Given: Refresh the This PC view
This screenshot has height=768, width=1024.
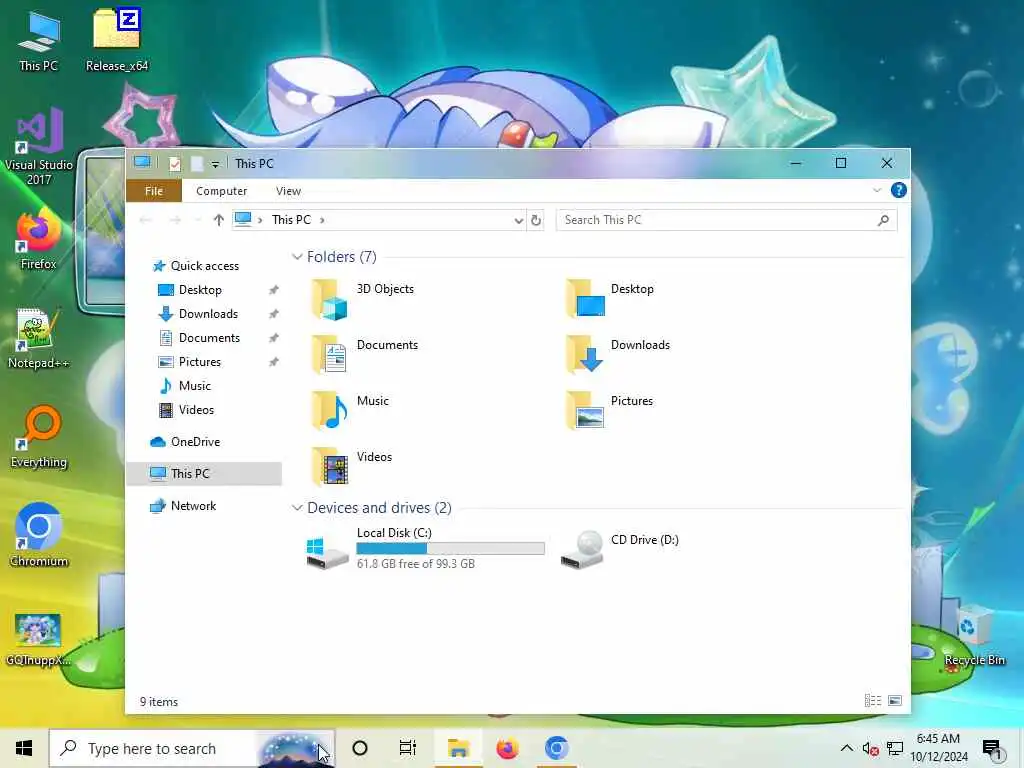Looking at the screenshot, I should [536, 220].
